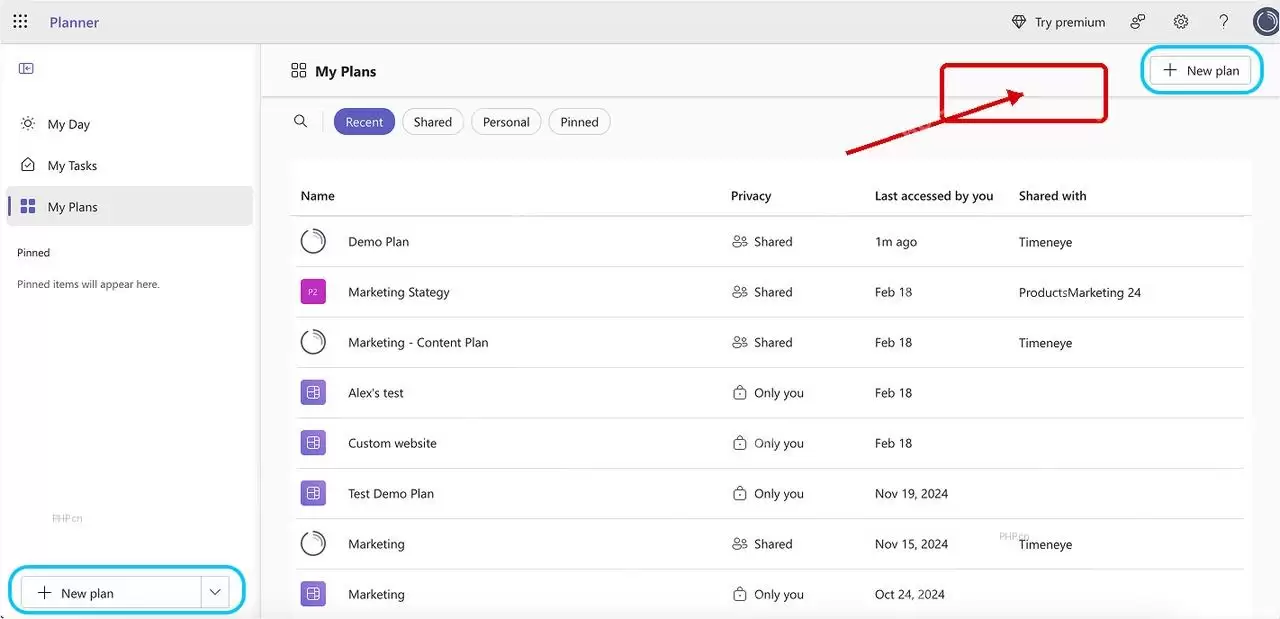Click the search magnifier icon
The image size is (1280, 619).
pos(300,121)
